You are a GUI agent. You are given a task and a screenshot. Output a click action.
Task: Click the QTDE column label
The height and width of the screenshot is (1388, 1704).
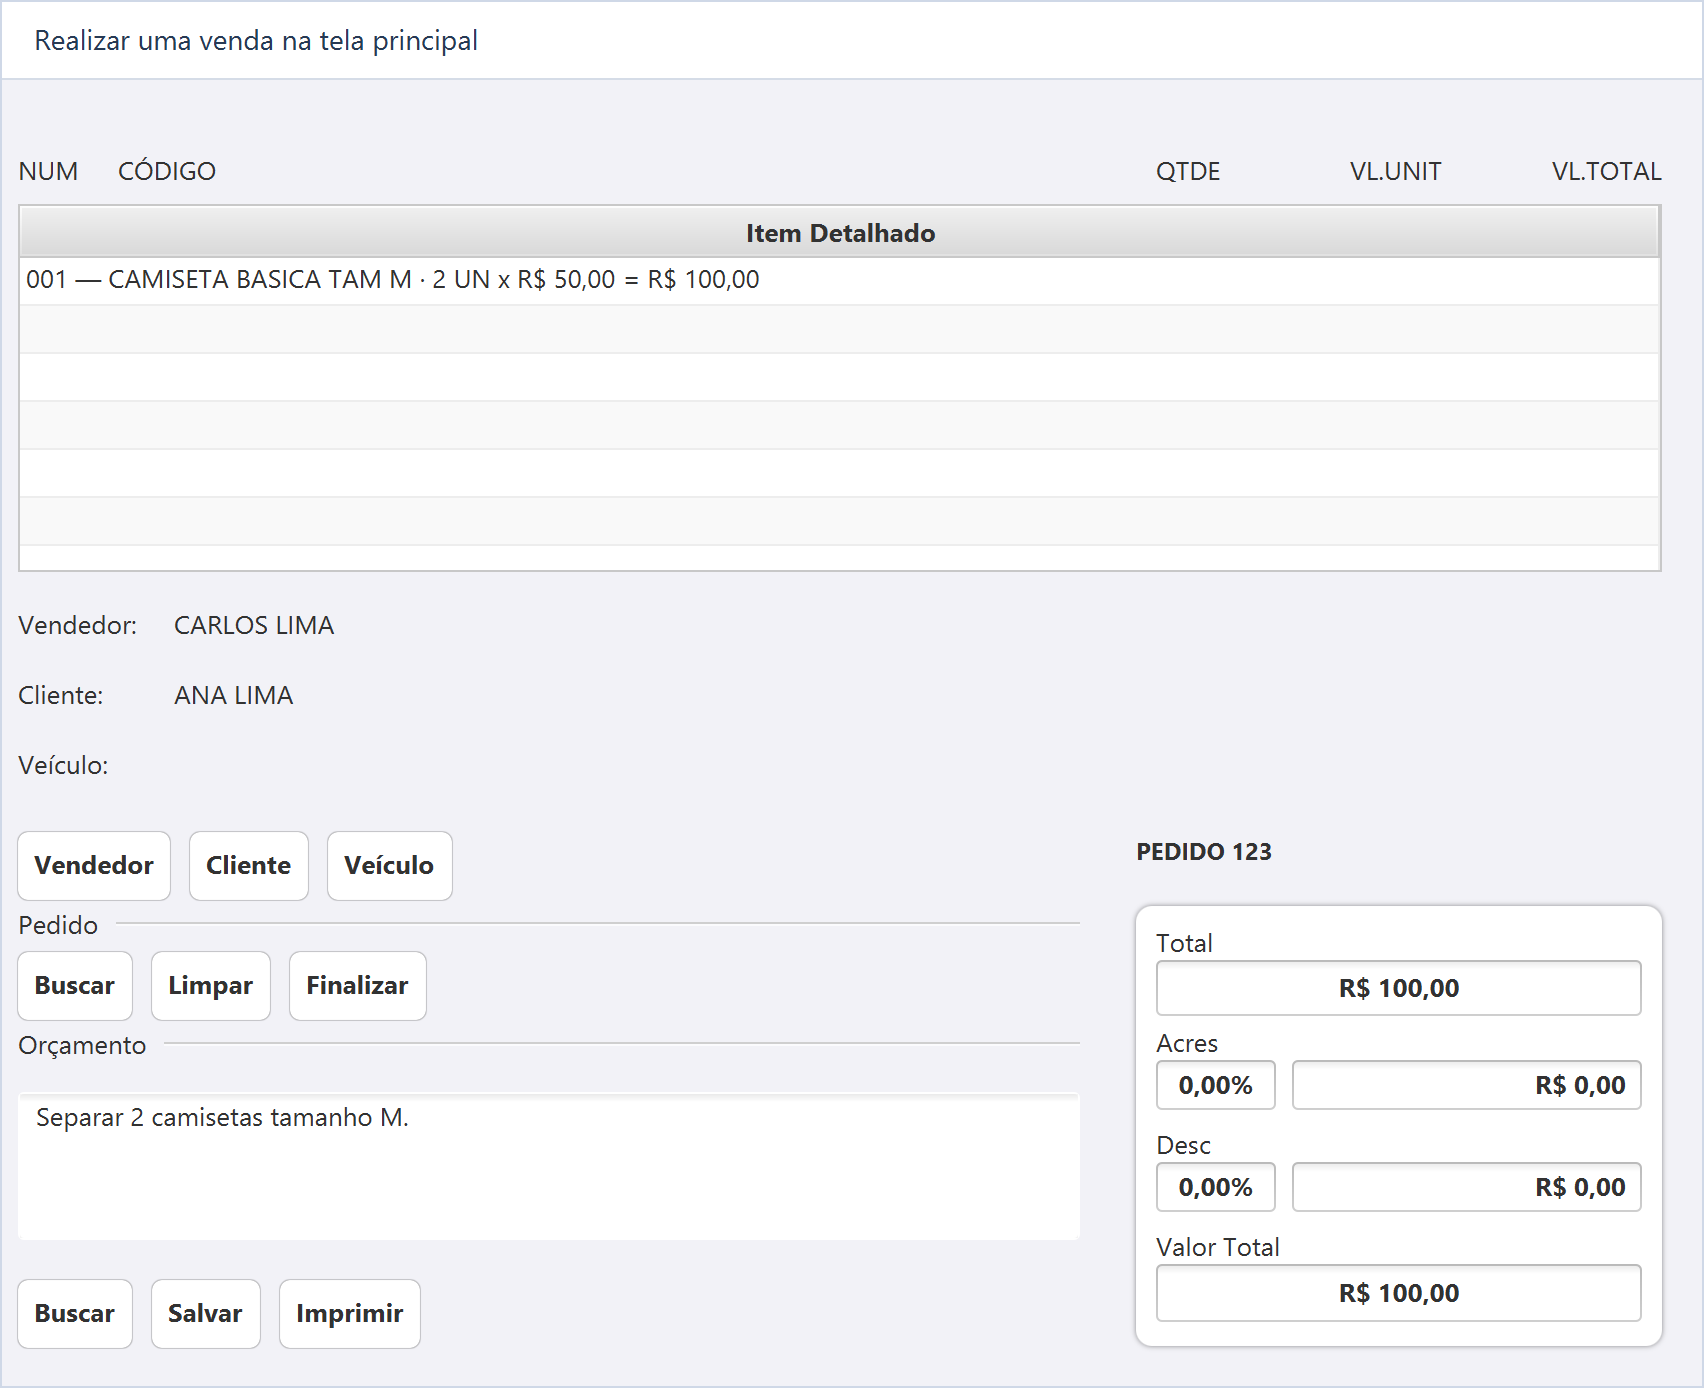click(1188, 172)
